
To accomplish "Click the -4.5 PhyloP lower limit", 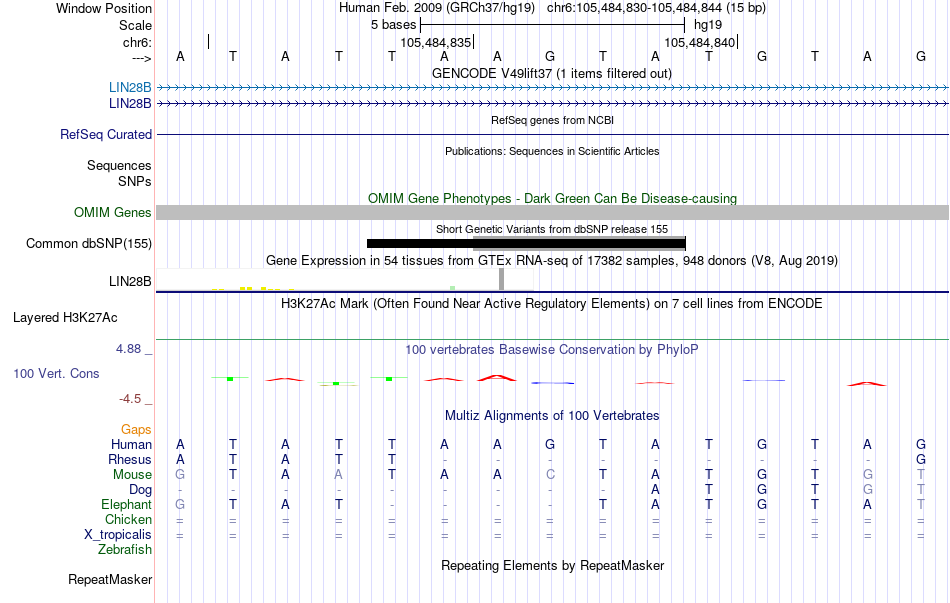I will 130,399.
